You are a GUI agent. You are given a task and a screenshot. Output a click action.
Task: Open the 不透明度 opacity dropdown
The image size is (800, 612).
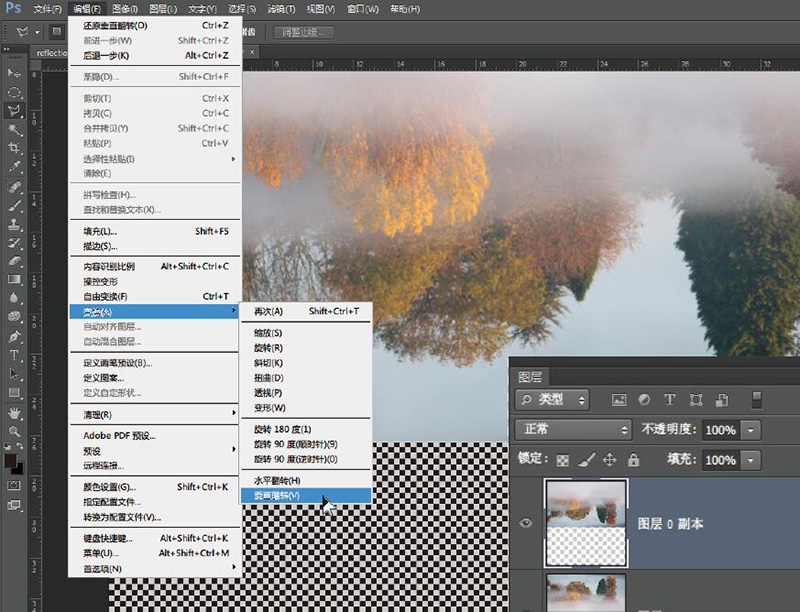click(749, 429)
